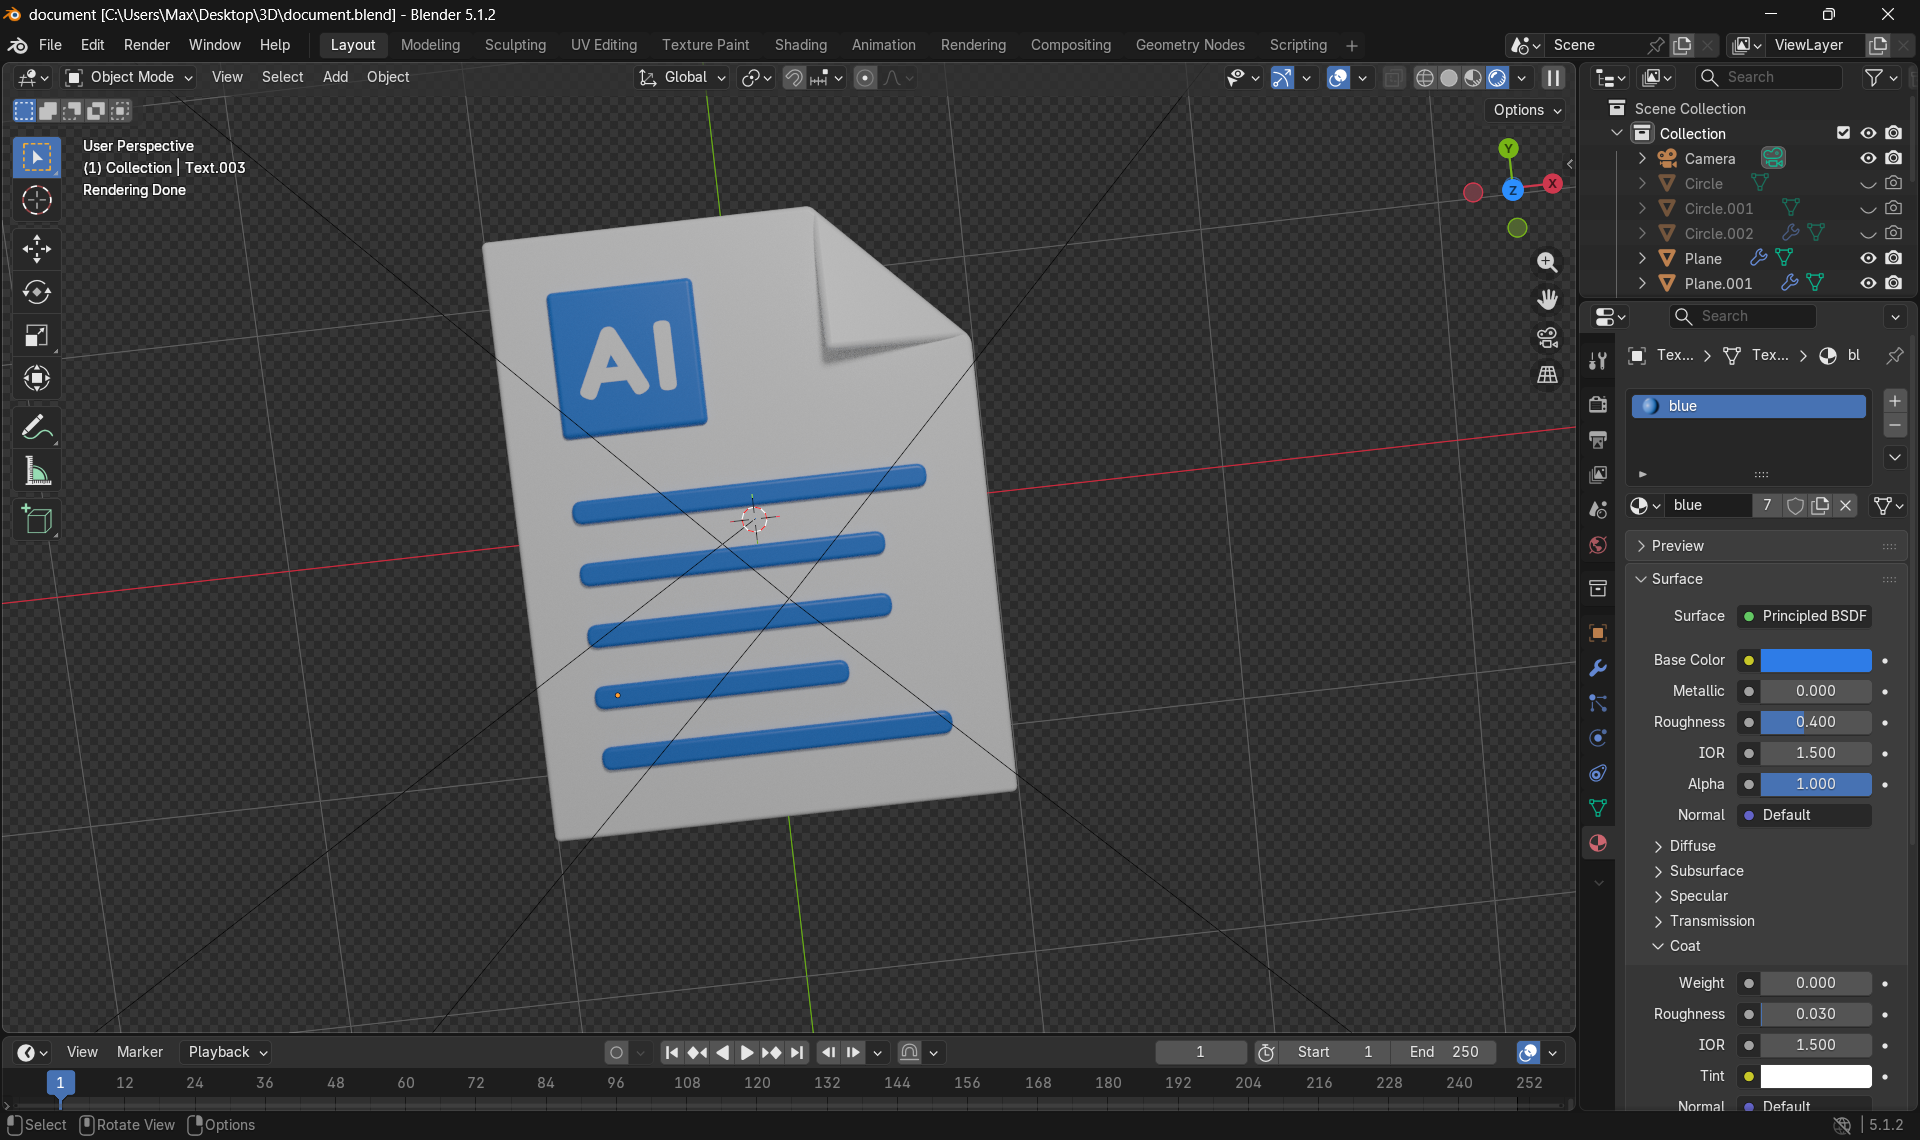
Task: Activate the Scale tool
Action: click(x=37, y=335)
